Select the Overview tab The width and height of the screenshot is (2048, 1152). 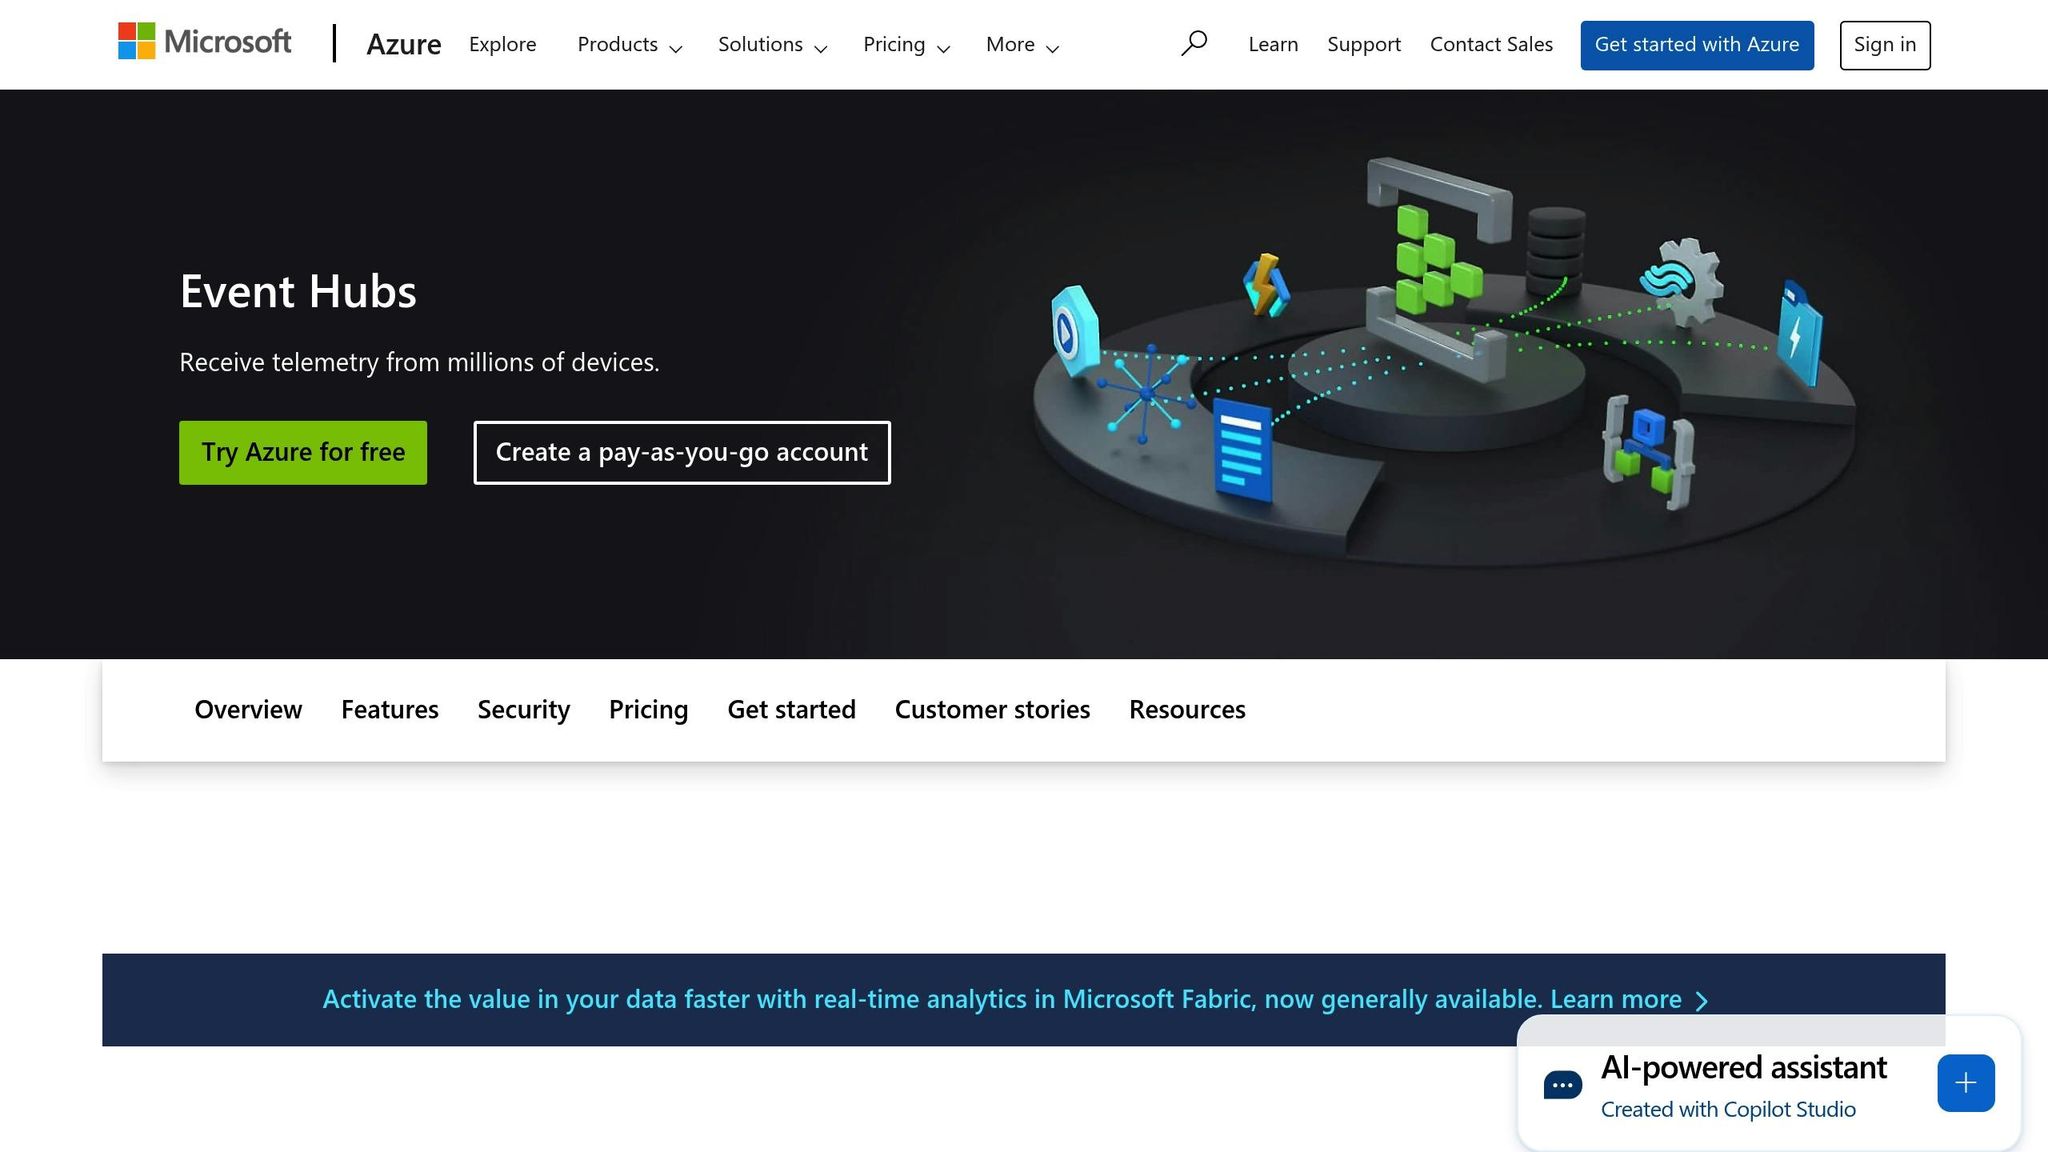point(248,710)
